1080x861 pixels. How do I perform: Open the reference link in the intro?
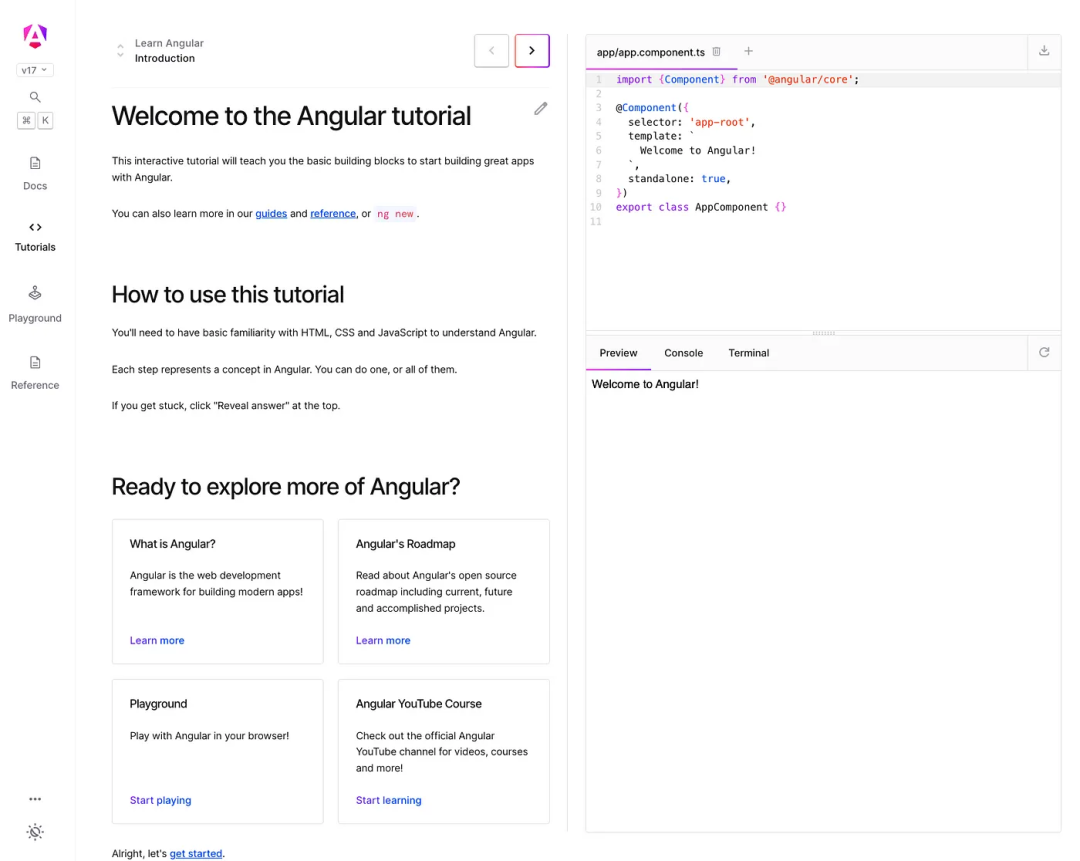pos(333,214)
